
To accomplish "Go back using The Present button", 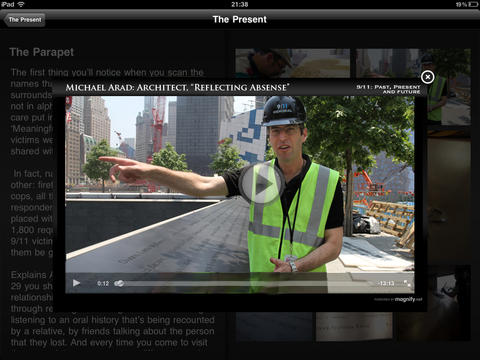I will pyautogui.click(x=24, y=20).
